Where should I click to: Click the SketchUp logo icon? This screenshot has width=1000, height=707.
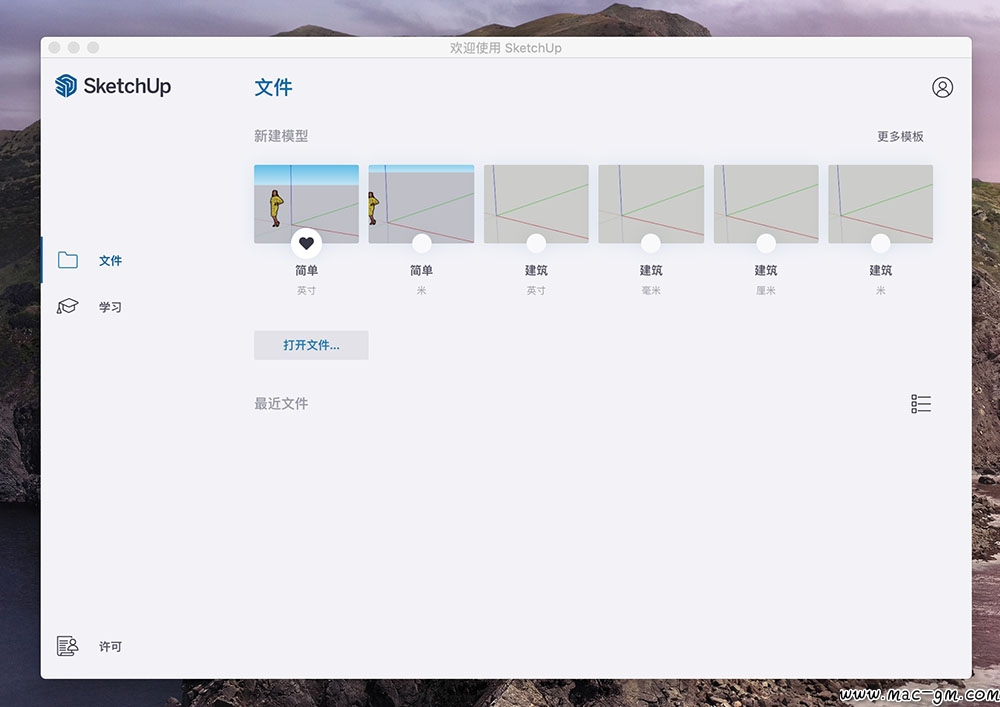66,86
